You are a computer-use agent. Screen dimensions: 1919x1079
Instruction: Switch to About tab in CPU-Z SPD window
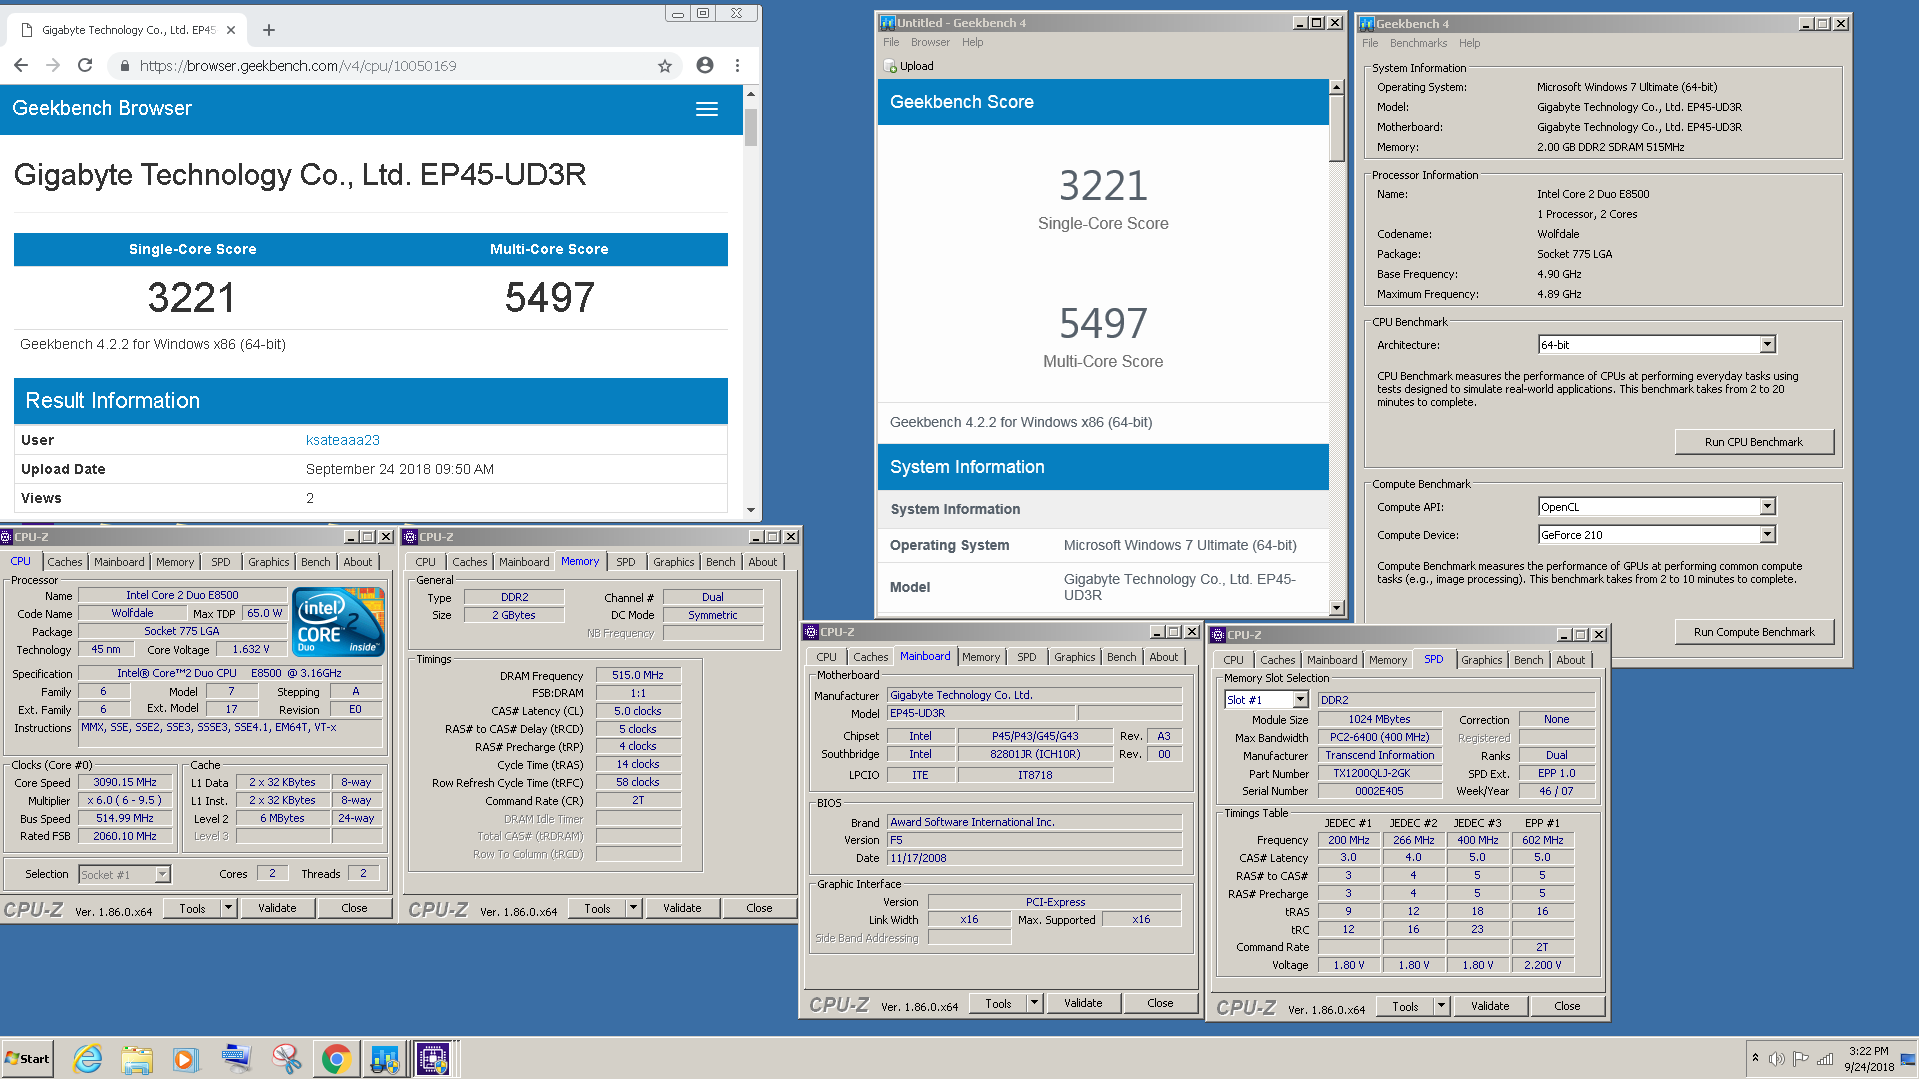[1570, 660]
